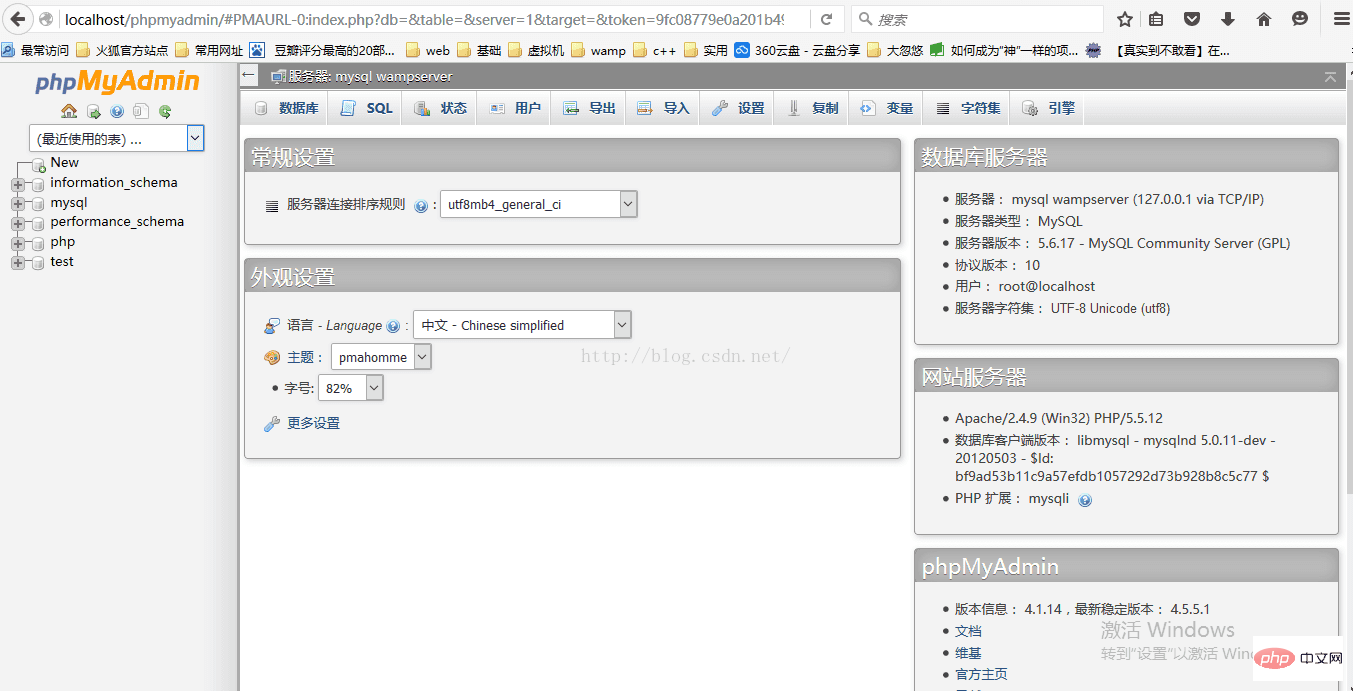This screenshot has height=691, width=1353.
Task: Click the php database cylinder icon
Action: click(x=39, y=242)
